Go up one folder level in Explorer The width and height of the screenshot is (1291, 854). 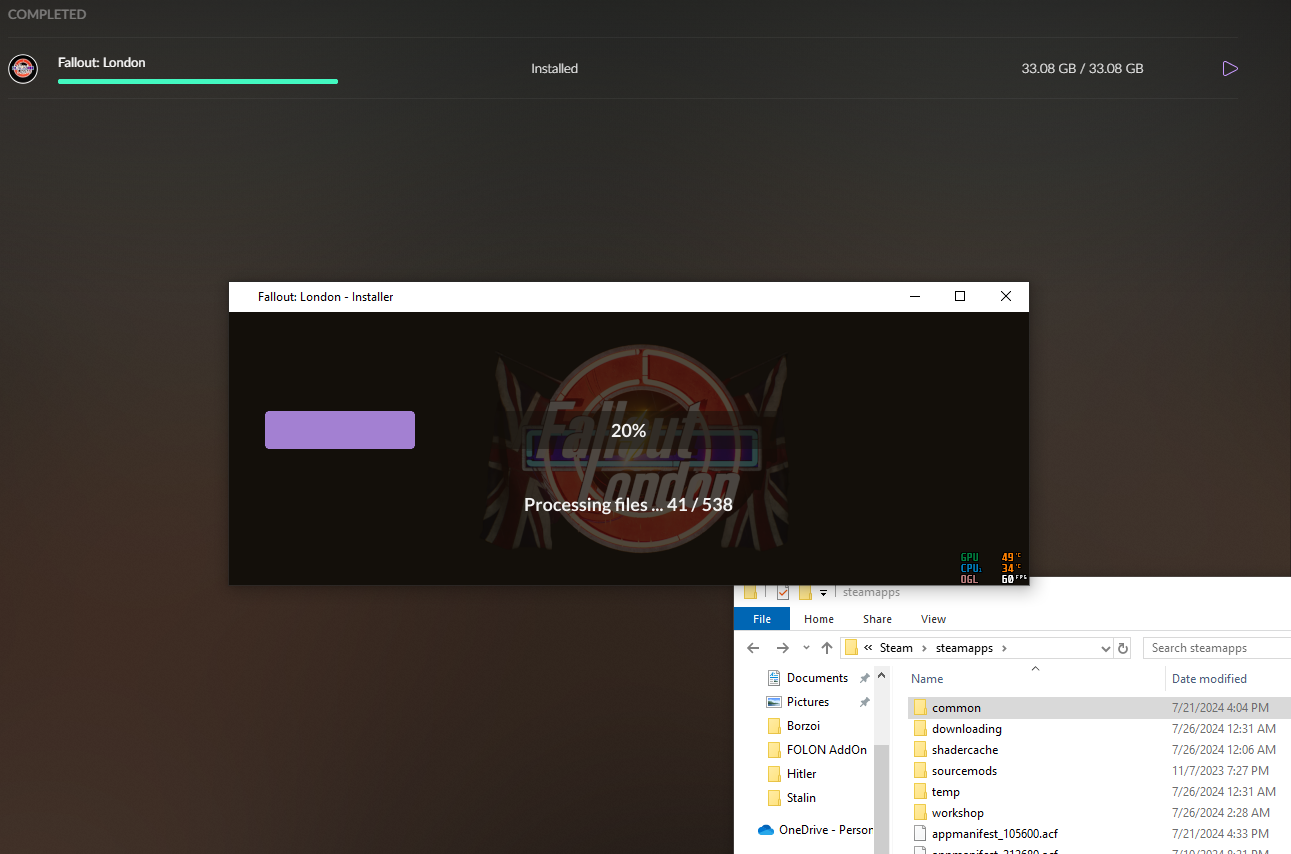(827, 648)
